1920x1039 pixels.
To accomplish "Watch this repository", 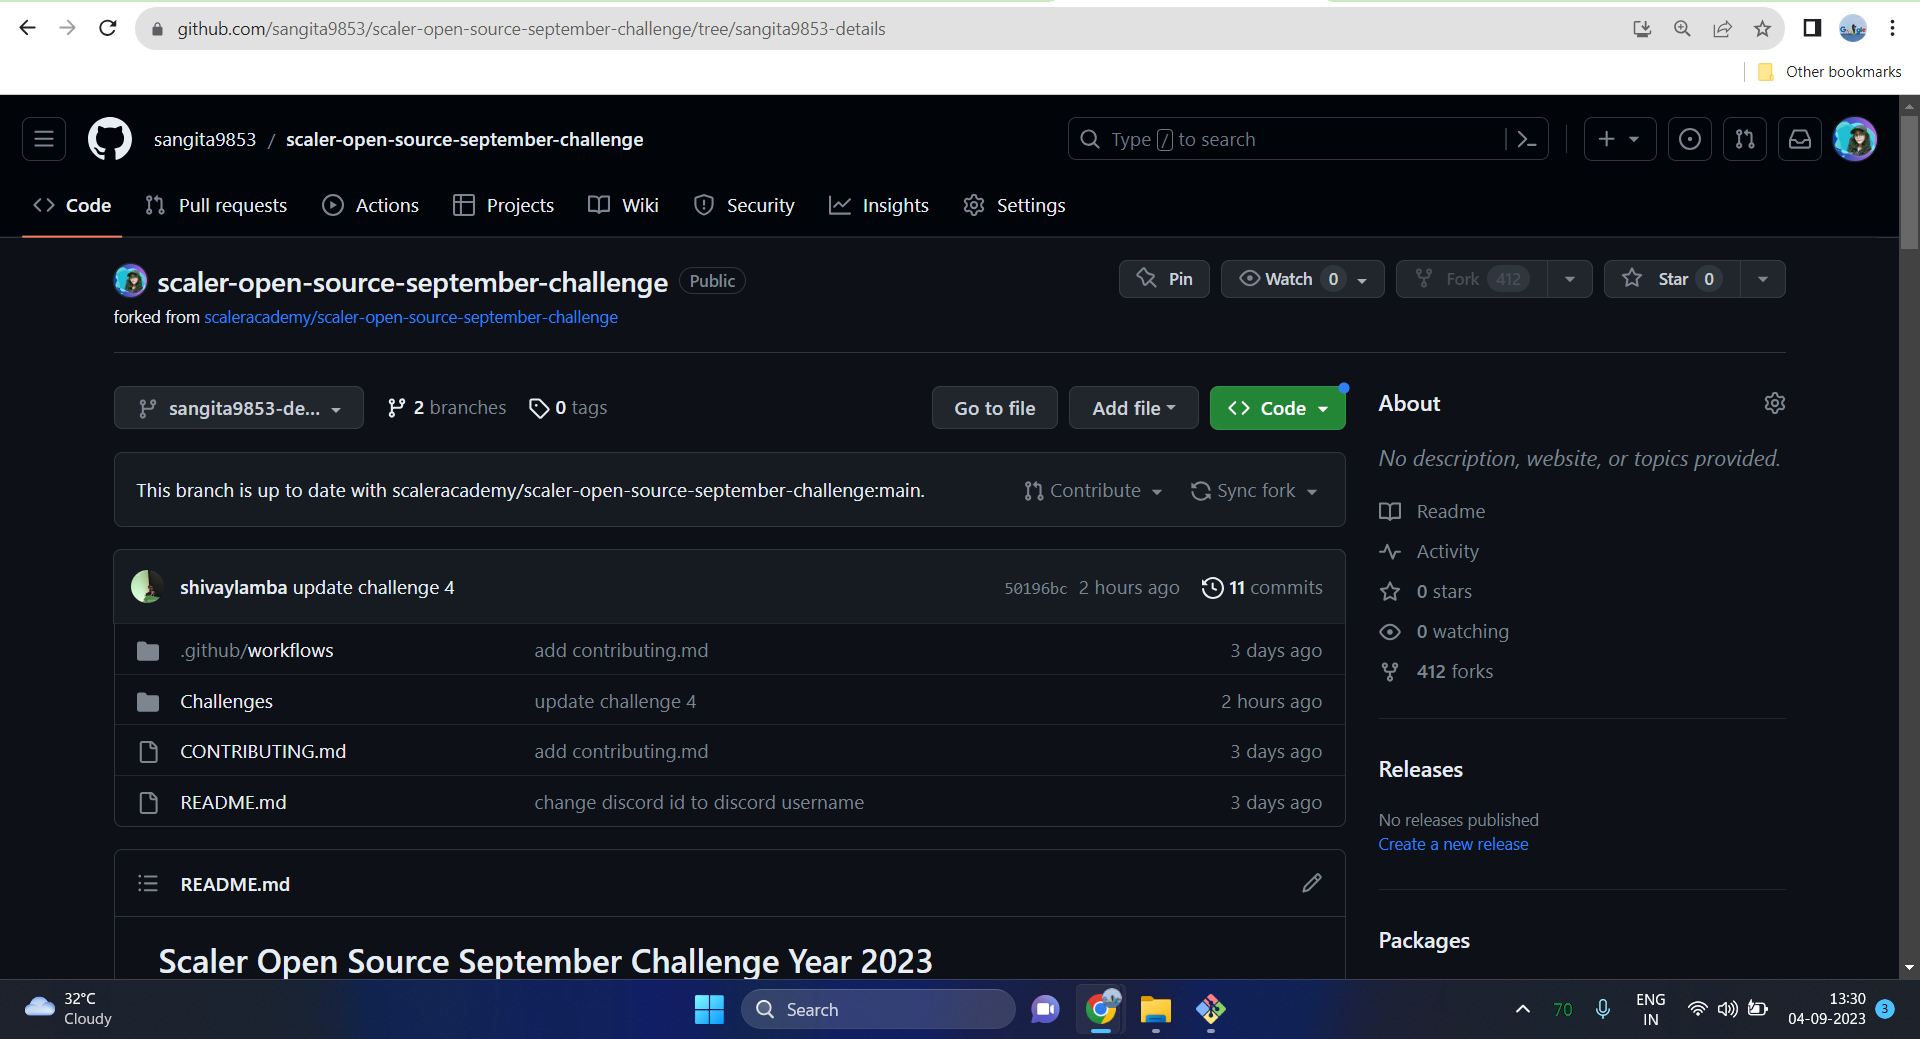I will [1288, 279].
